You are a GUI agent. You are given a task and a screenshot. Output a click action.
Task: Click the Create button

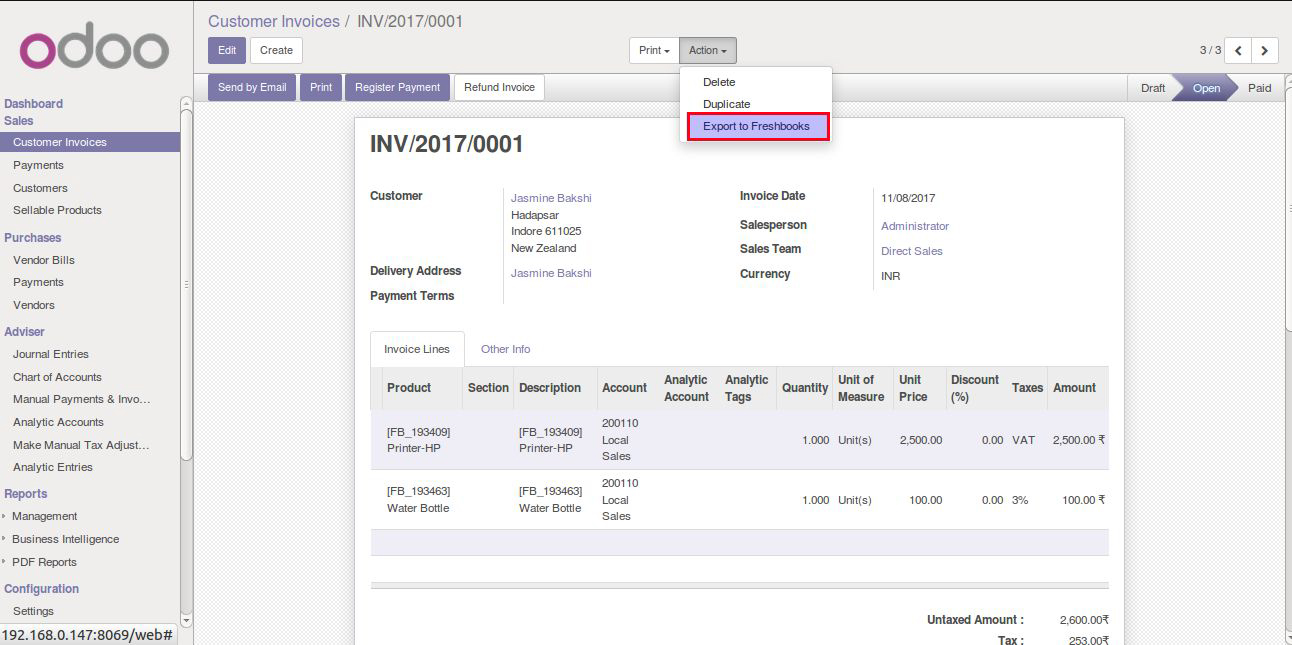point(276,50)
